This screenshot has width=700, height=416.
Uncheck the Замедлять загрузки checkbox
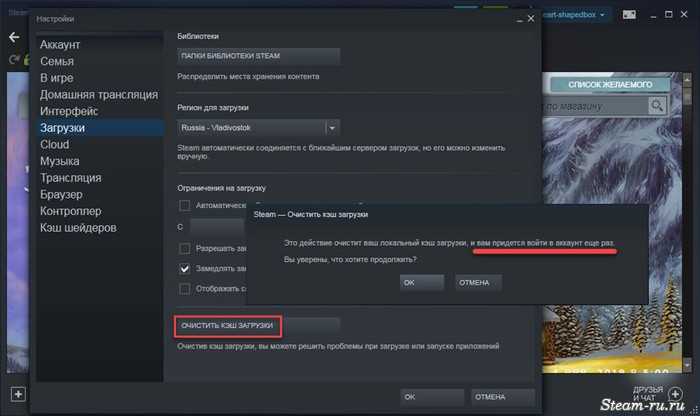[184, 269]
